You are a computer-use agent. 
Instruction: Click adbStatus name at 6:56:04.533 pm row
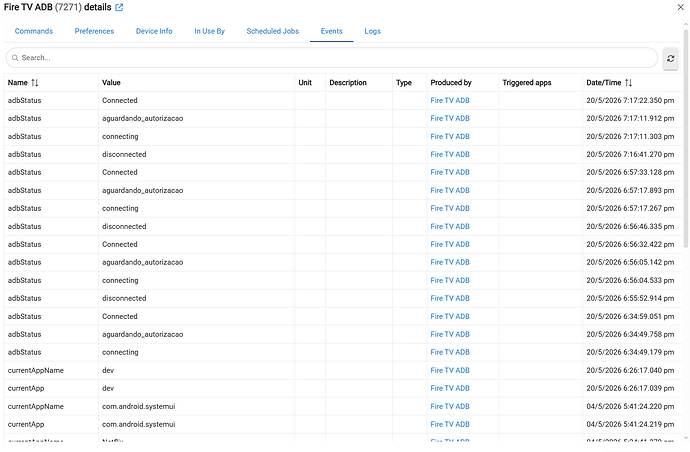24,280
